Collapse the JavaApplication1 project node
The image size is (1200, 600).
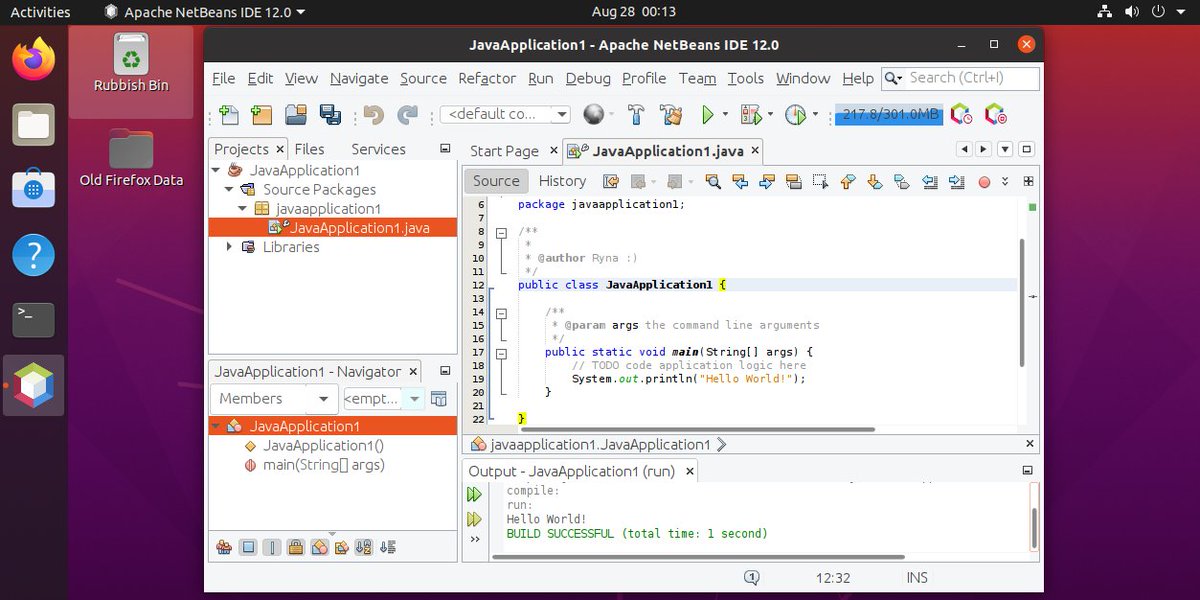[x=217, y=170]
